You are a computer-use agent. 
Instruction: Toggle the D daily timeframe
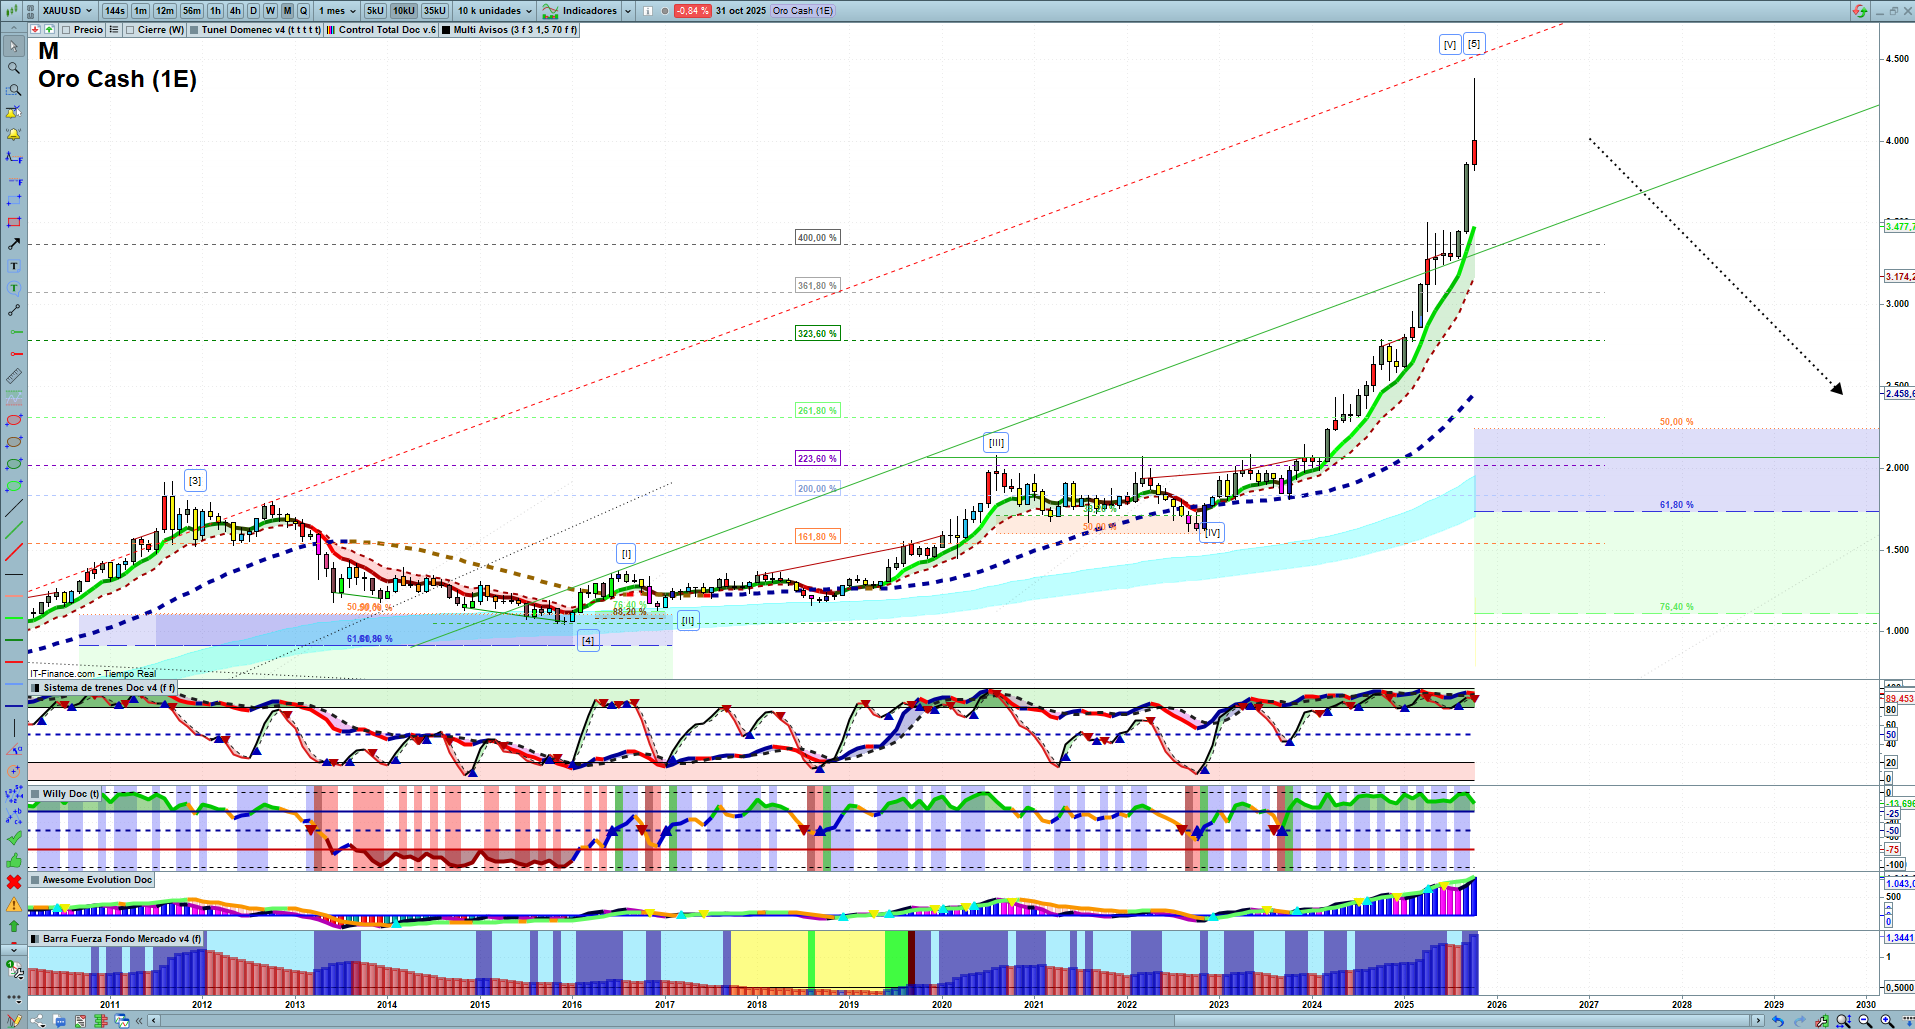[x=253, y=11]
